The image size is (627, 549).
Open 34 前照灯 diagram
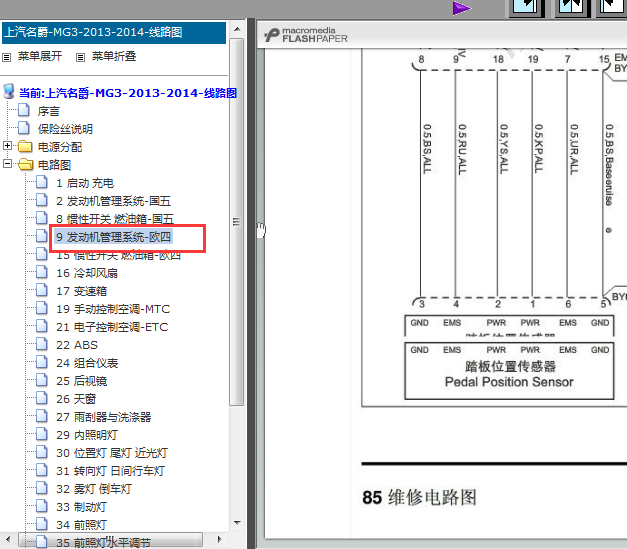click(81, 525)
